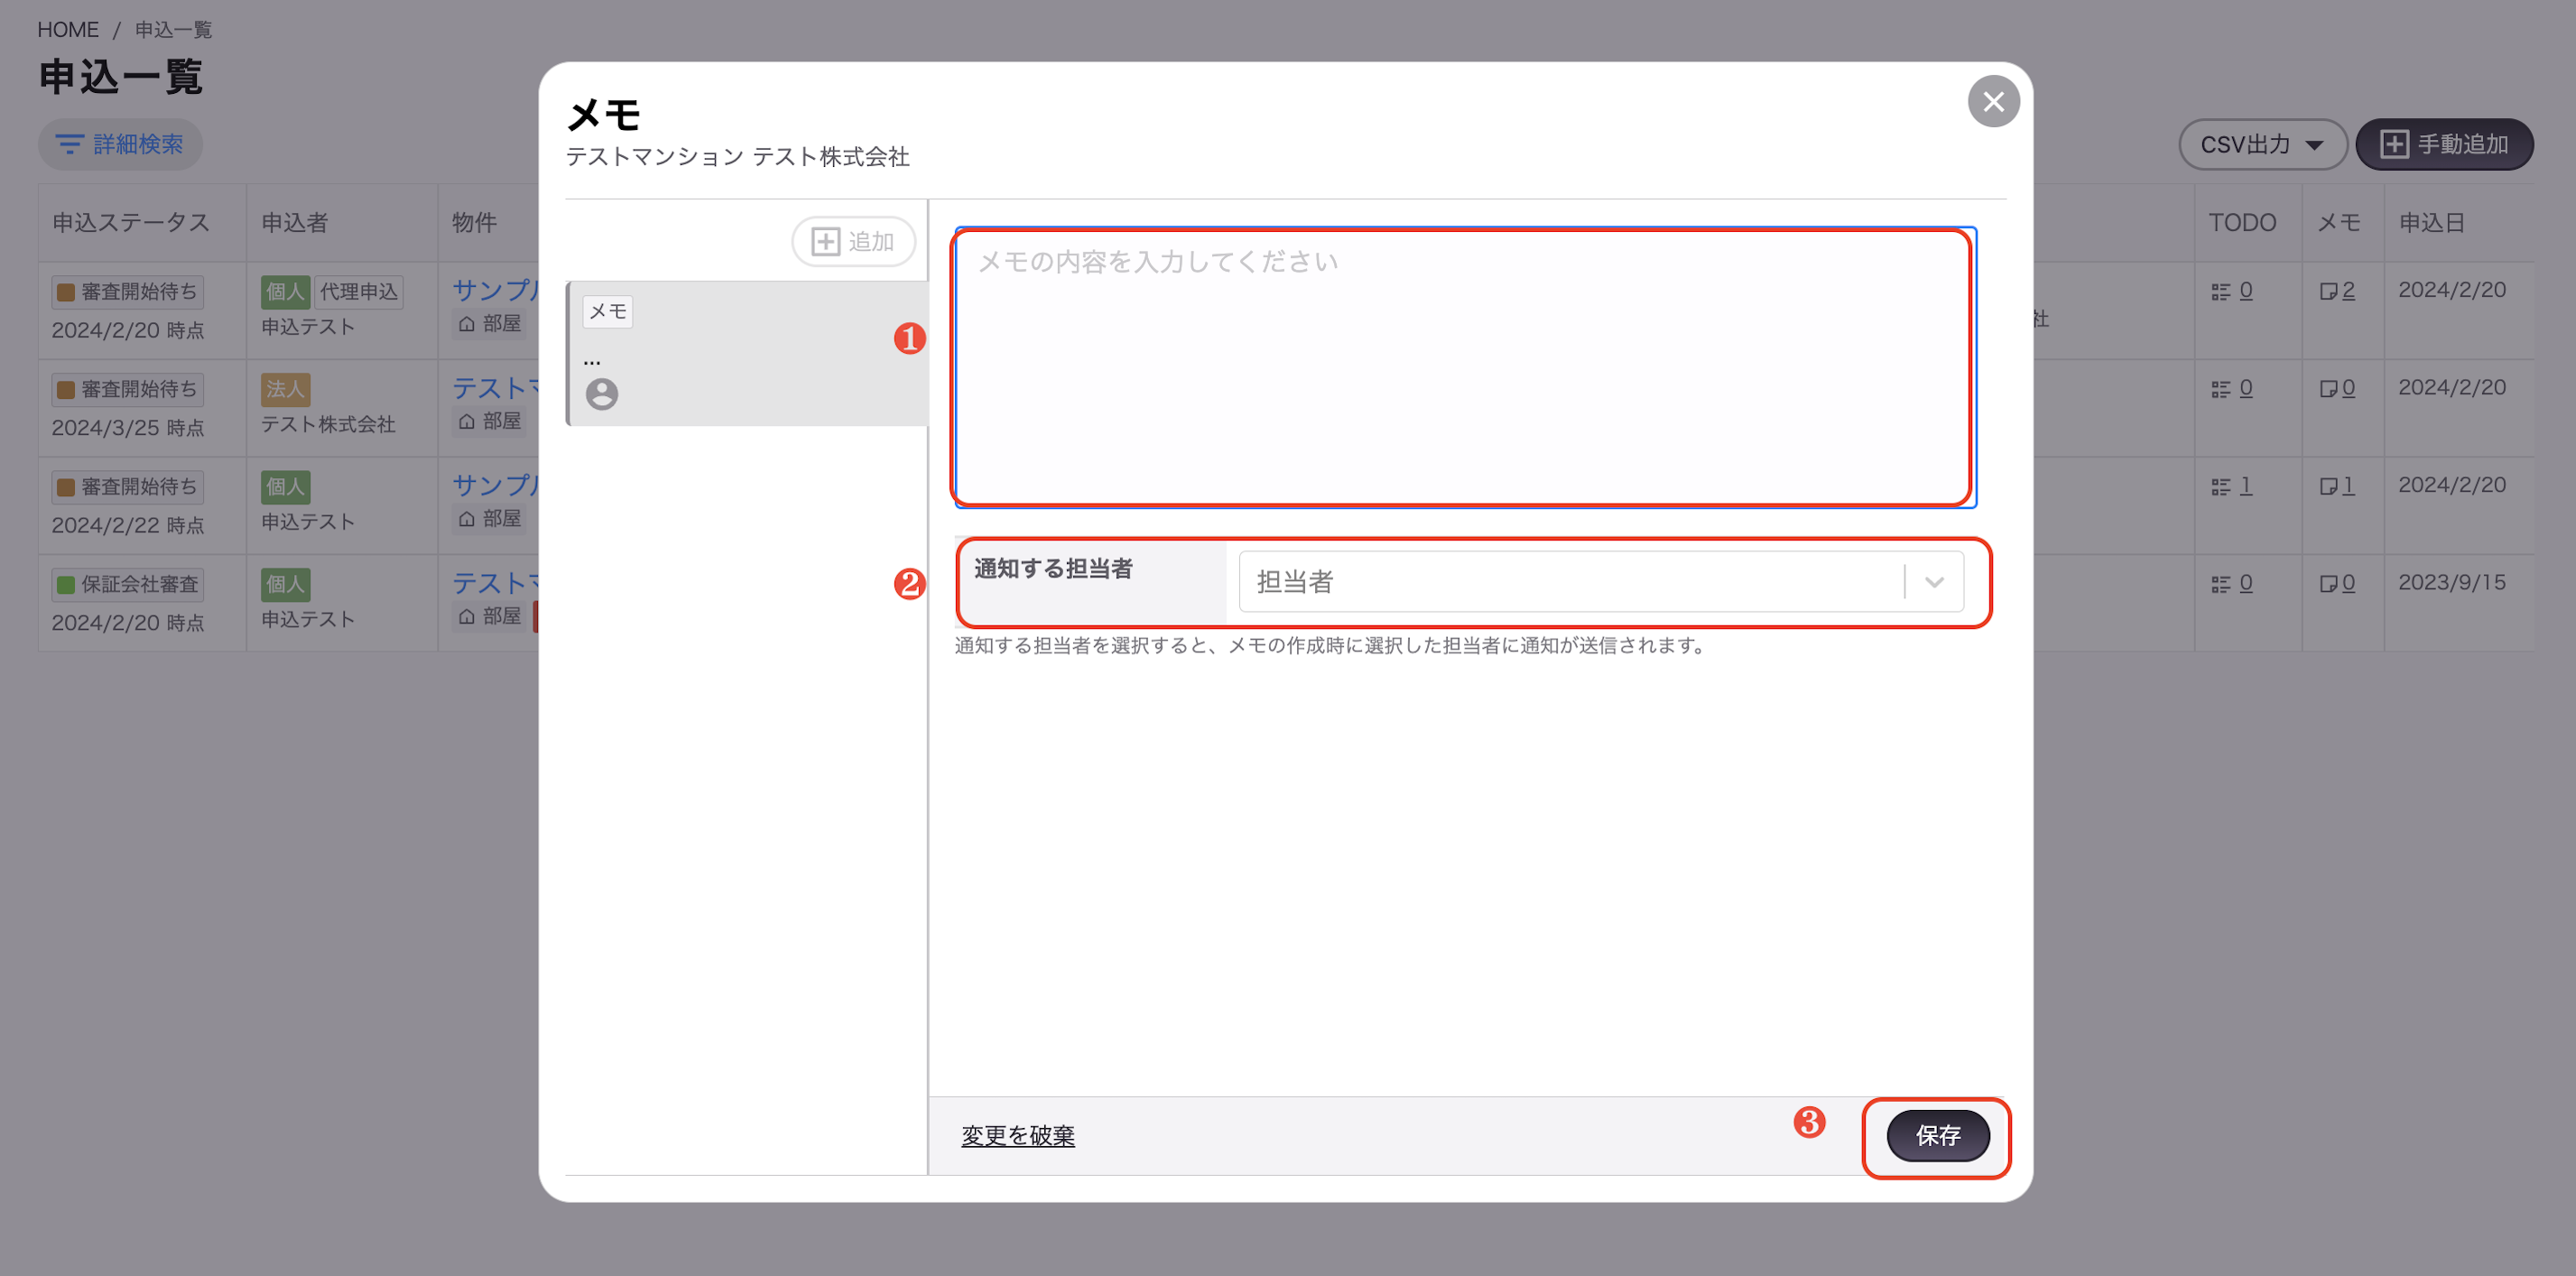Click the user avatar icon in the memo list item
The image size is (2576, 1276).
(x=602, y=394)
